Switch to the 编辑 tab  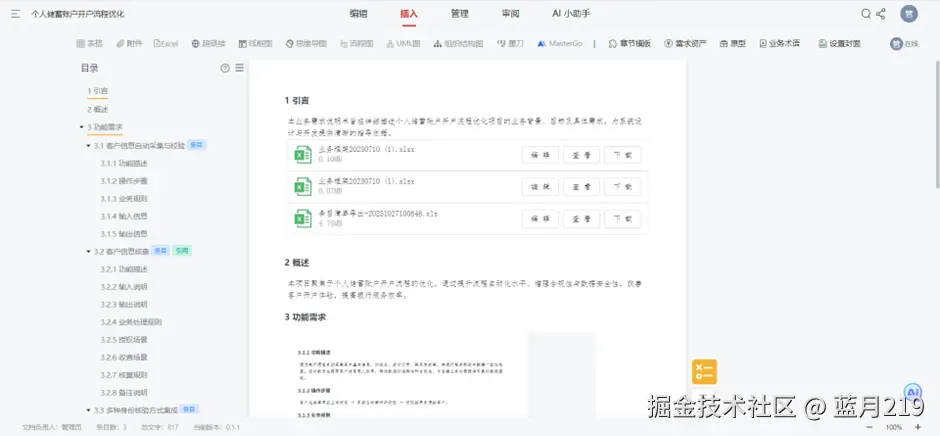pyautogui.click(x=358, y=14)
